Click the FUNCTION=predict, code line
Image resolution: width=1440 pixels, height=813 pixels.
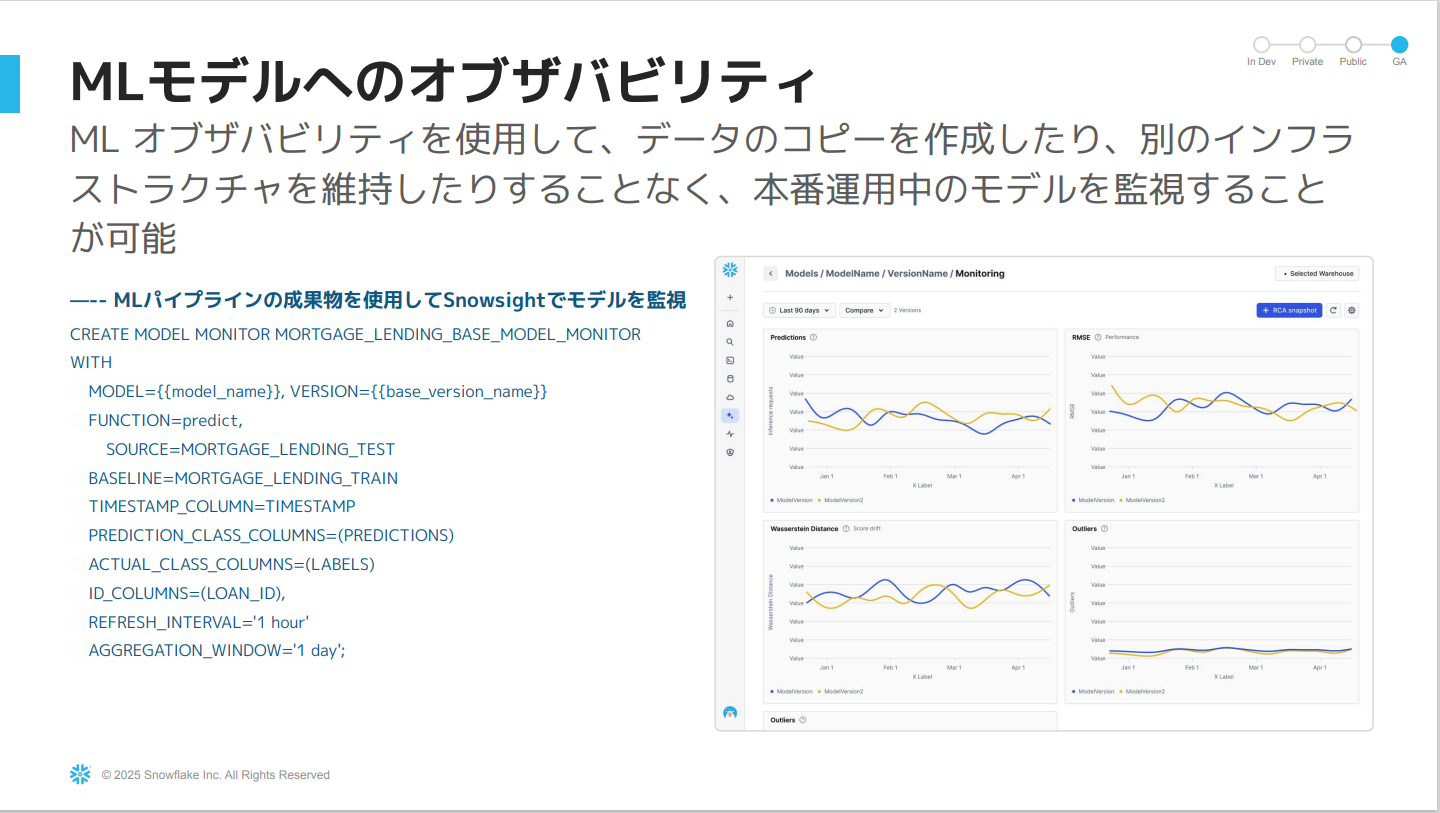[166, 420]
